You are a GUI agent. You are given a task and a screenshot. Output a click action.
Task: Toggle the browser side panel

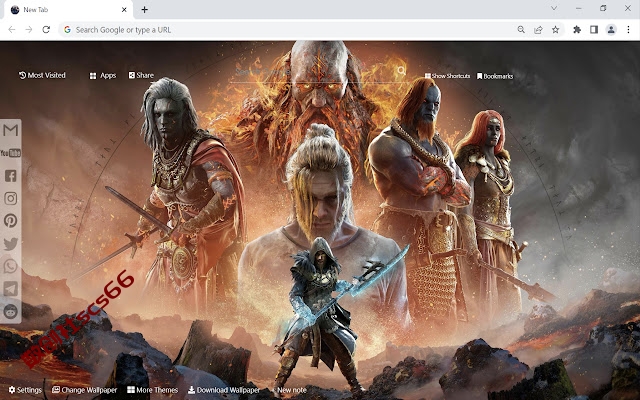point(594,29)
